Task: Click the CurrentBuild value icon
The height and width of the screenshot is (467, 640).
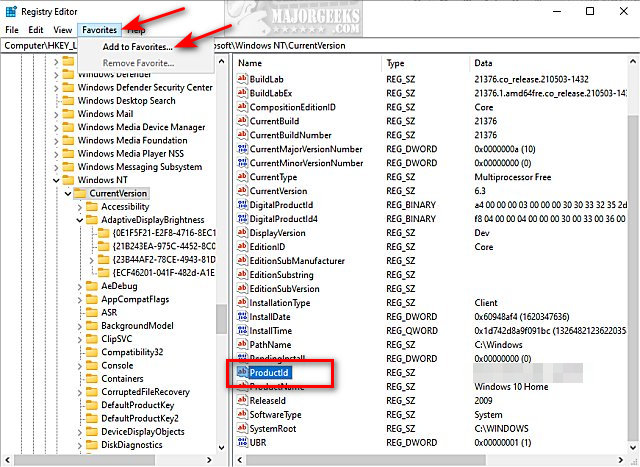Action: point(242,121)
